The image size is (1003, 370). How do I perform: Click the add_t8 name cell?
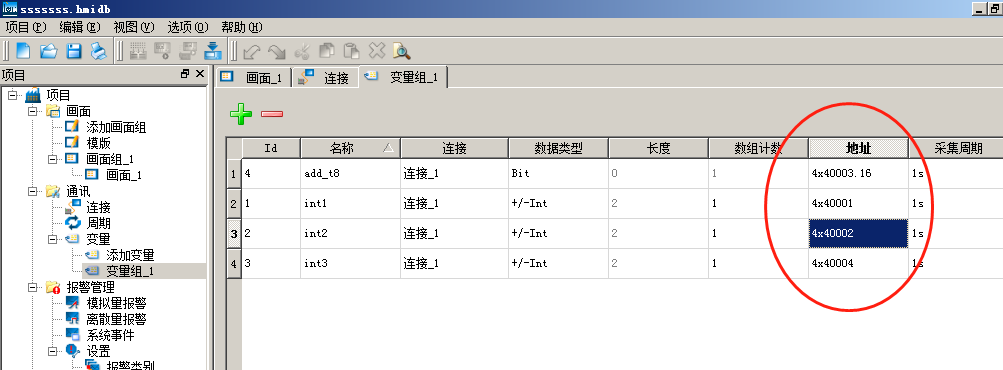[x=351, y=173]
